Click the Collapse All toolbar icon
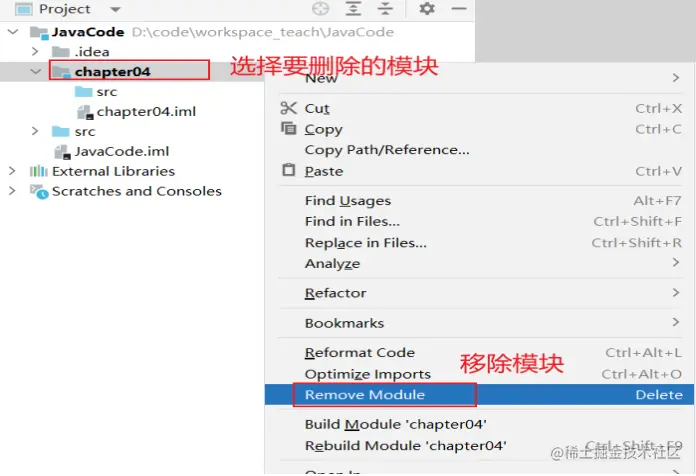This screenshot has width=696, height=476. [x=385, y=9]
